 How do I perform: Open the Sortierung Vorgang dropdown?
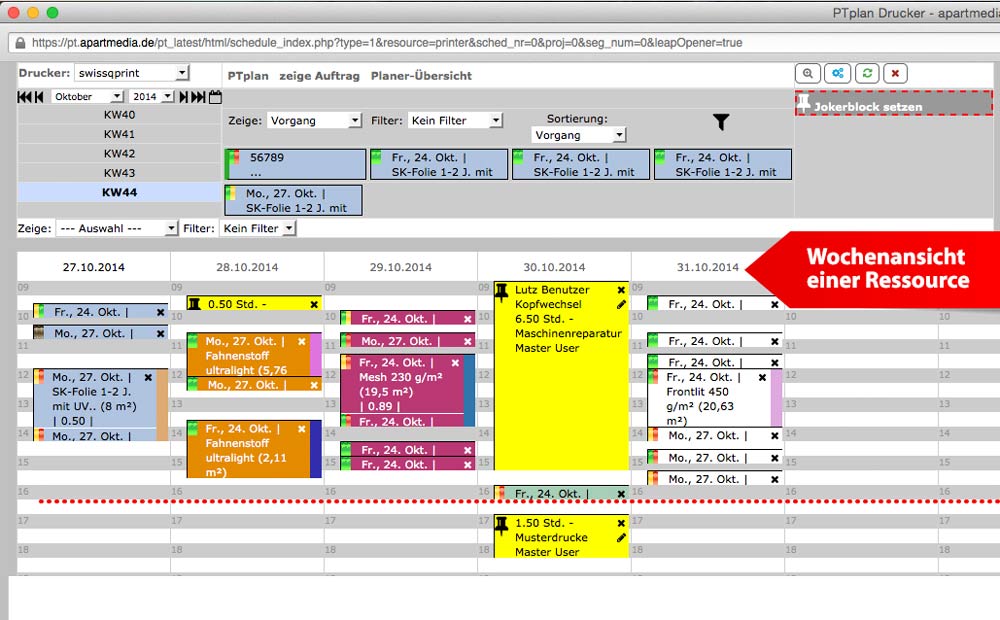click(x=578, y=135)
